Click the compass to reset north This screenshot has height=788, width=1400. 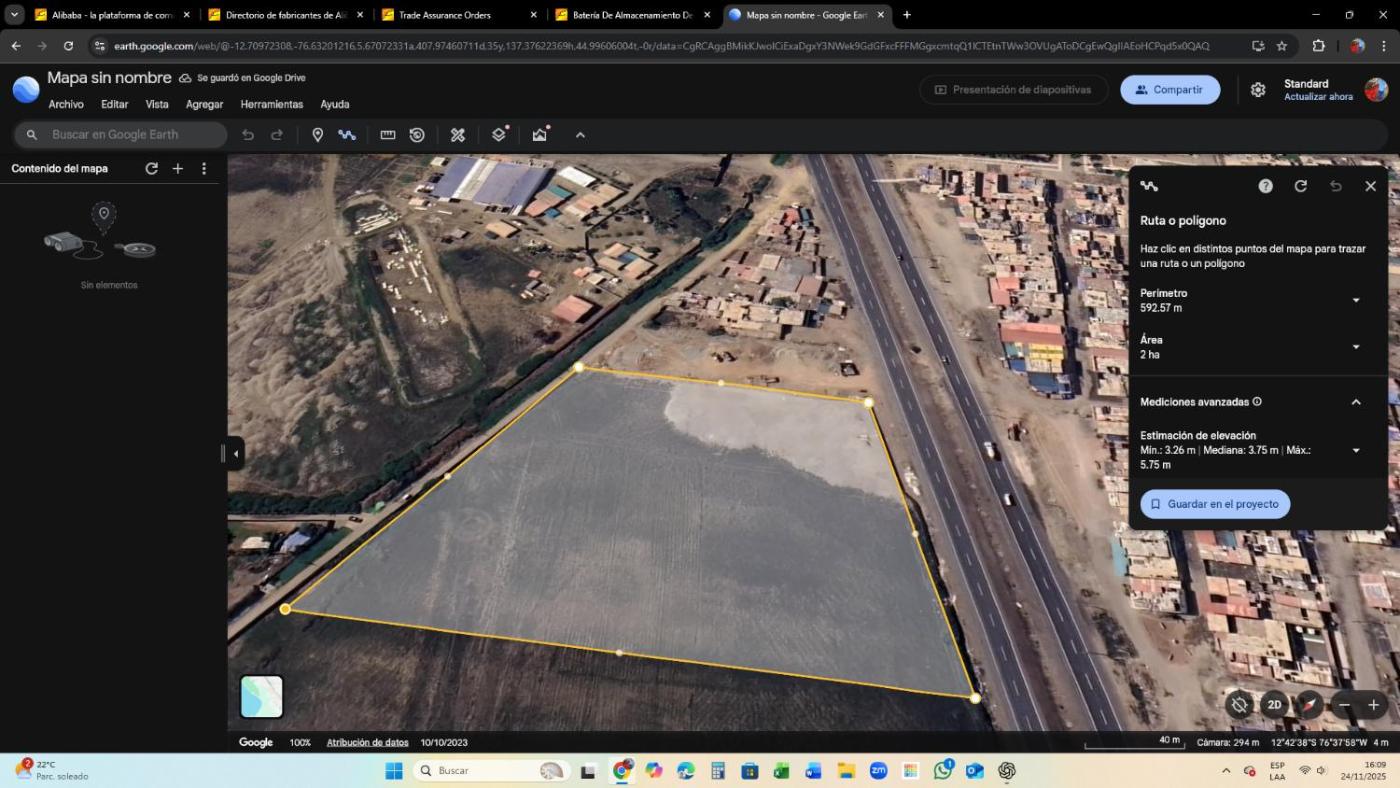[1309, 705]
